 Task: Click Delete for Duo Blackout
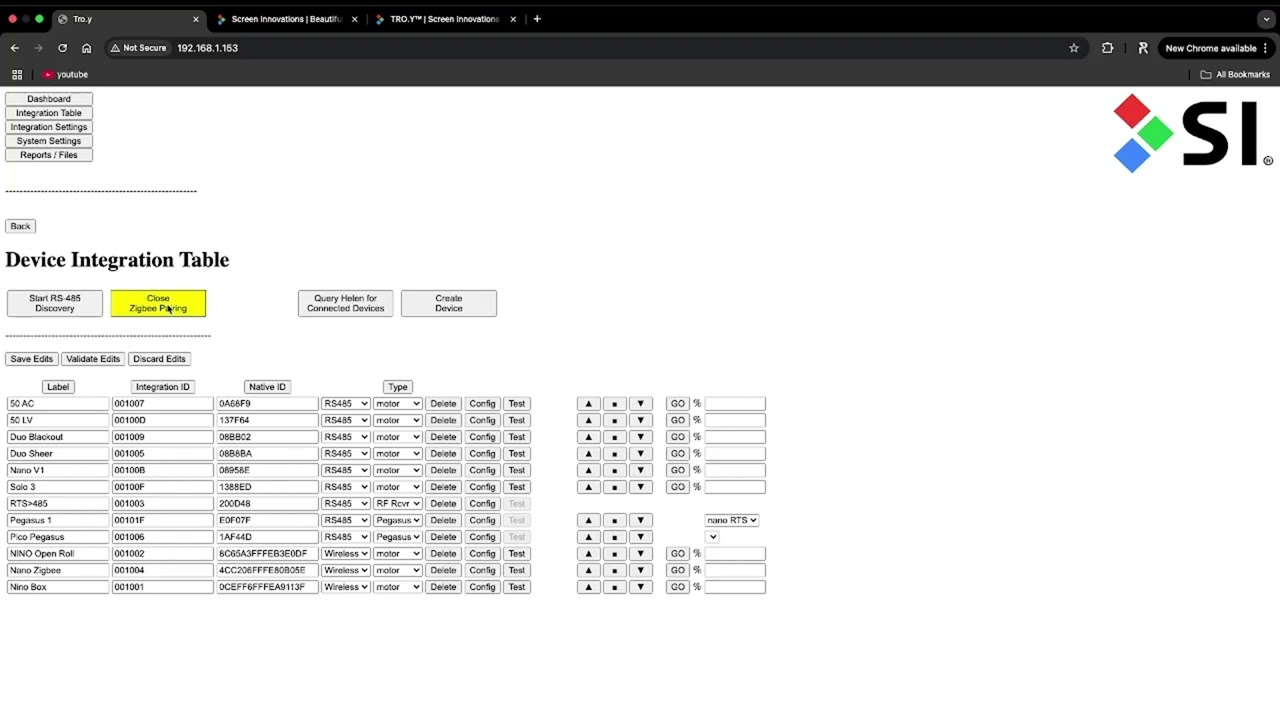443,437
